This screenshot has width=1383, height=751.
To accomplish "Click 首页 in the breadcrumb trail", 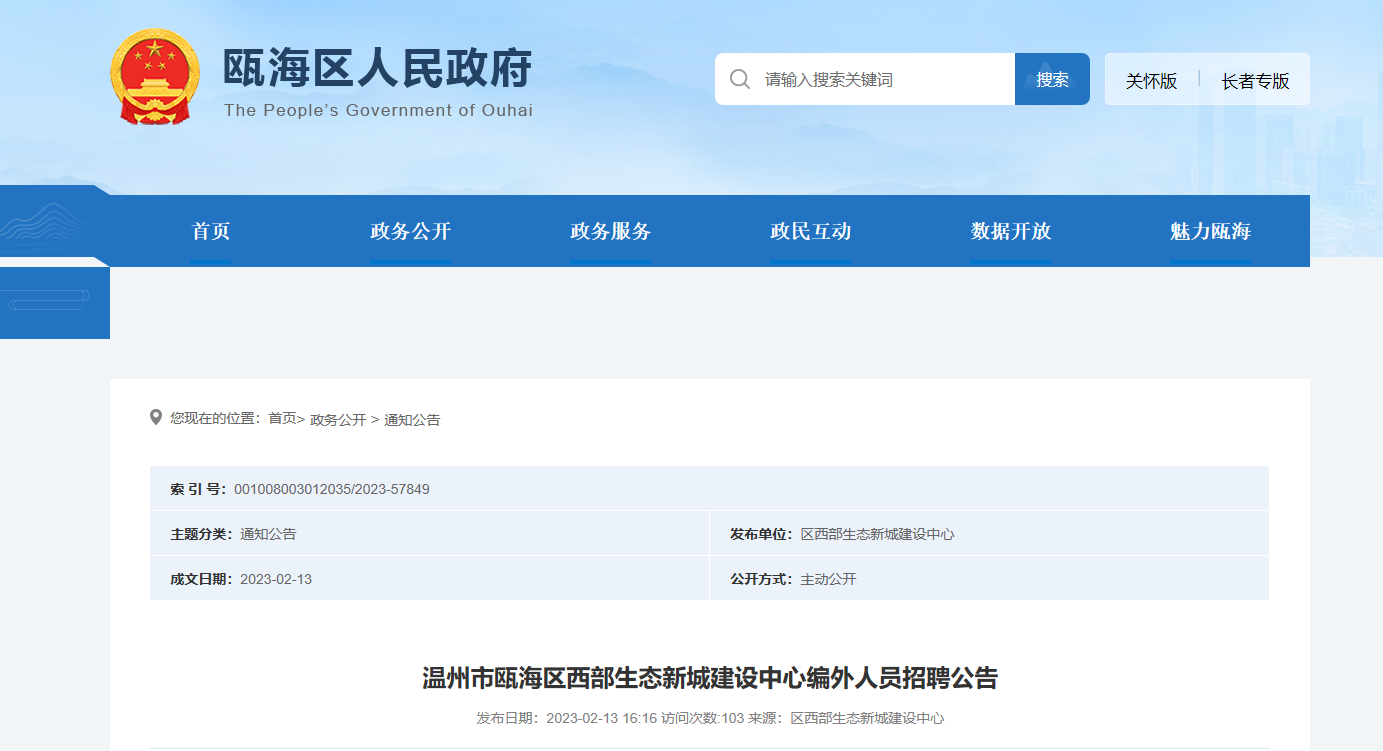I will (x=282, y=419).
